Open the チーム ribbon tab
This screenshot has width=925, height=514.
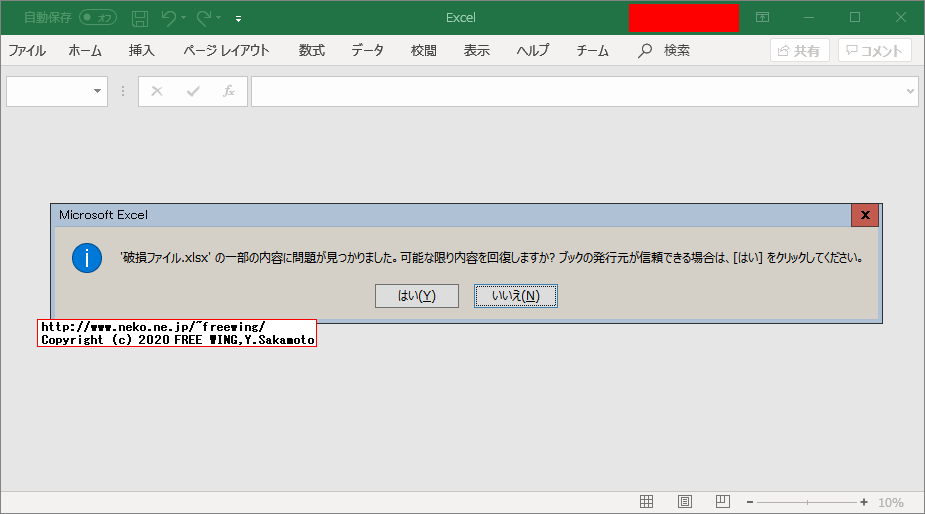pos(592,51)
